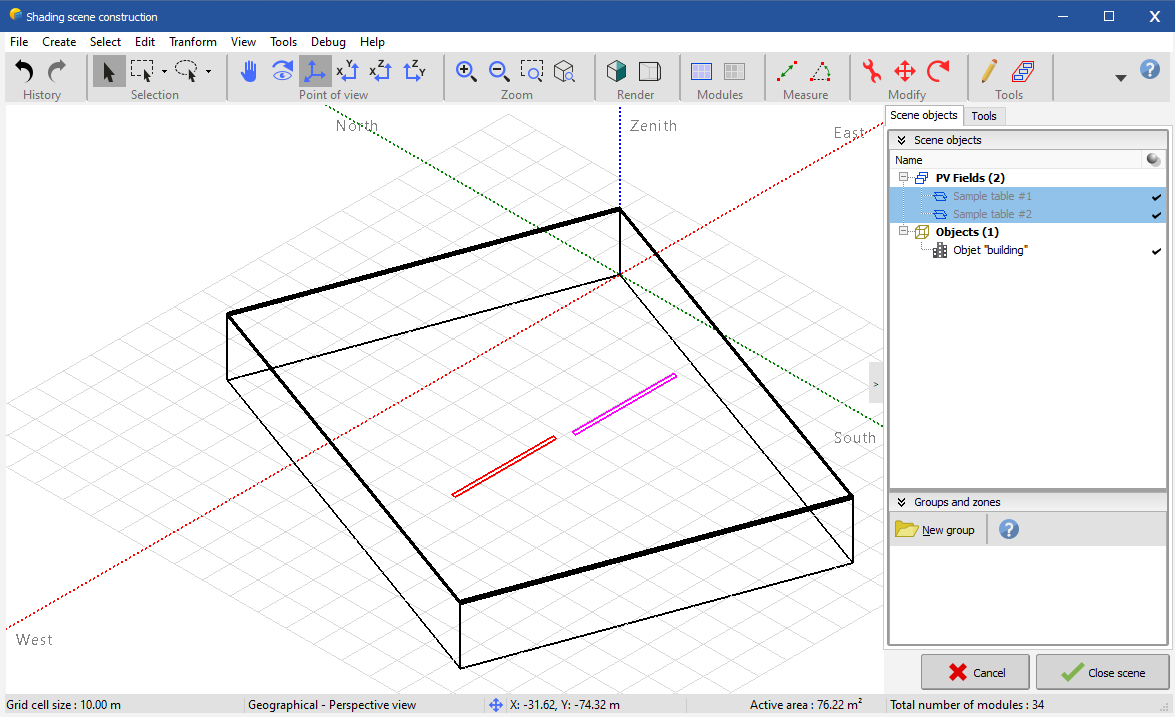Screen dimensions: 1175x717
Task: Select the magenta PV table in the scene
Action: (624, 404)
